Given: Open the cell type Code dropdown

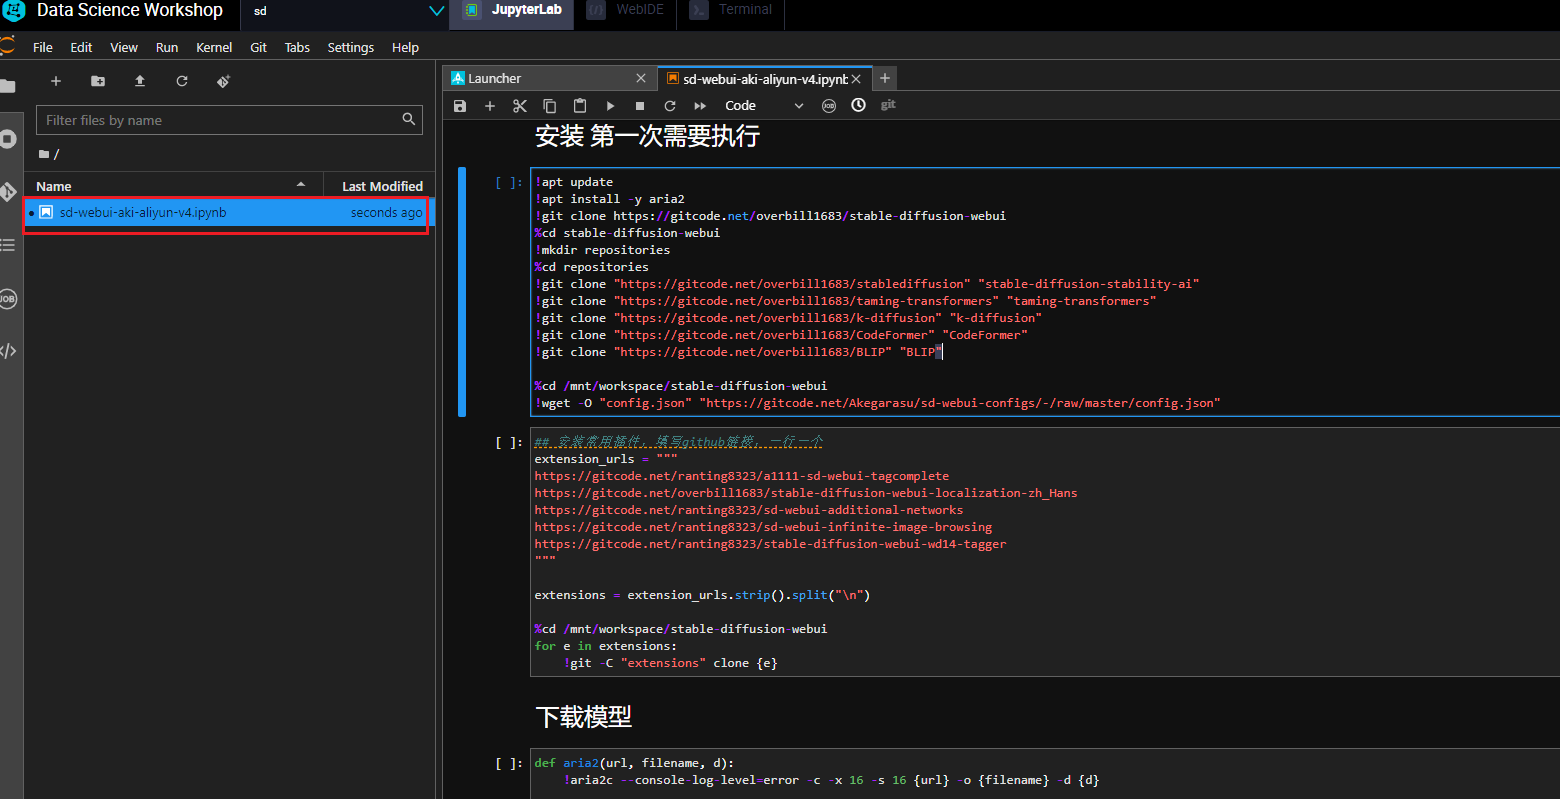Looking at the screenshot, I should 763,106.
